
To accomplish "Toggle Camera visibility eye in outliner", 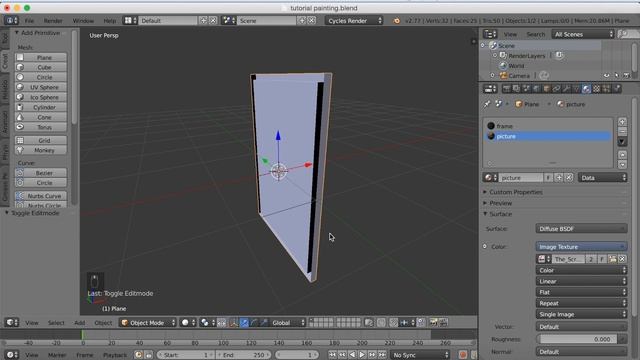I will coord(607,76).
